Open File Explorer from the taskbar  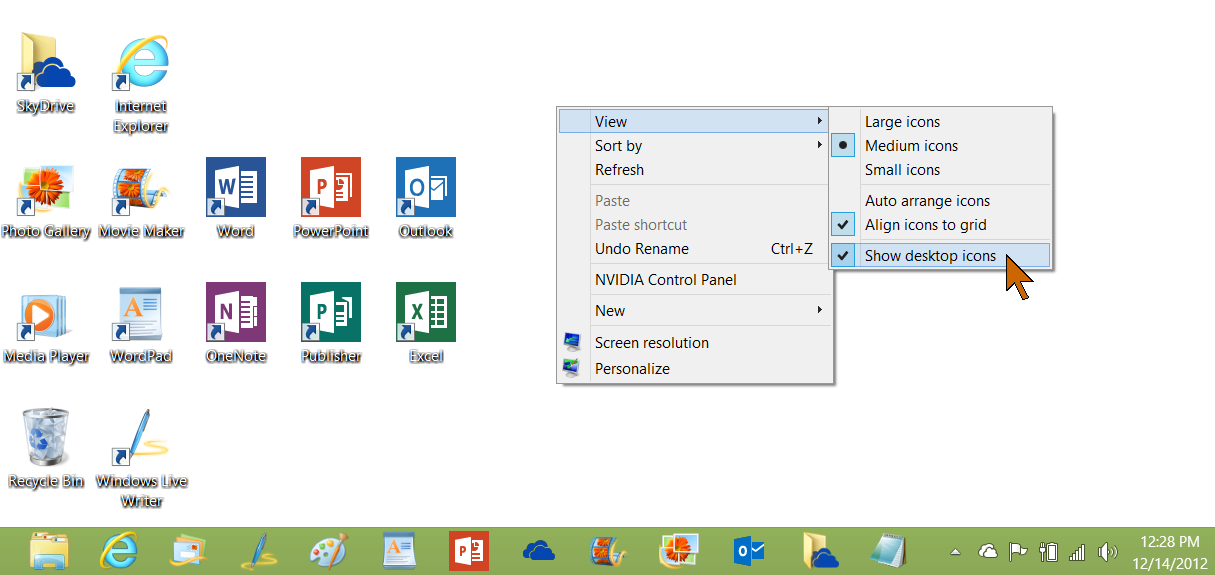tap(49, 551)
